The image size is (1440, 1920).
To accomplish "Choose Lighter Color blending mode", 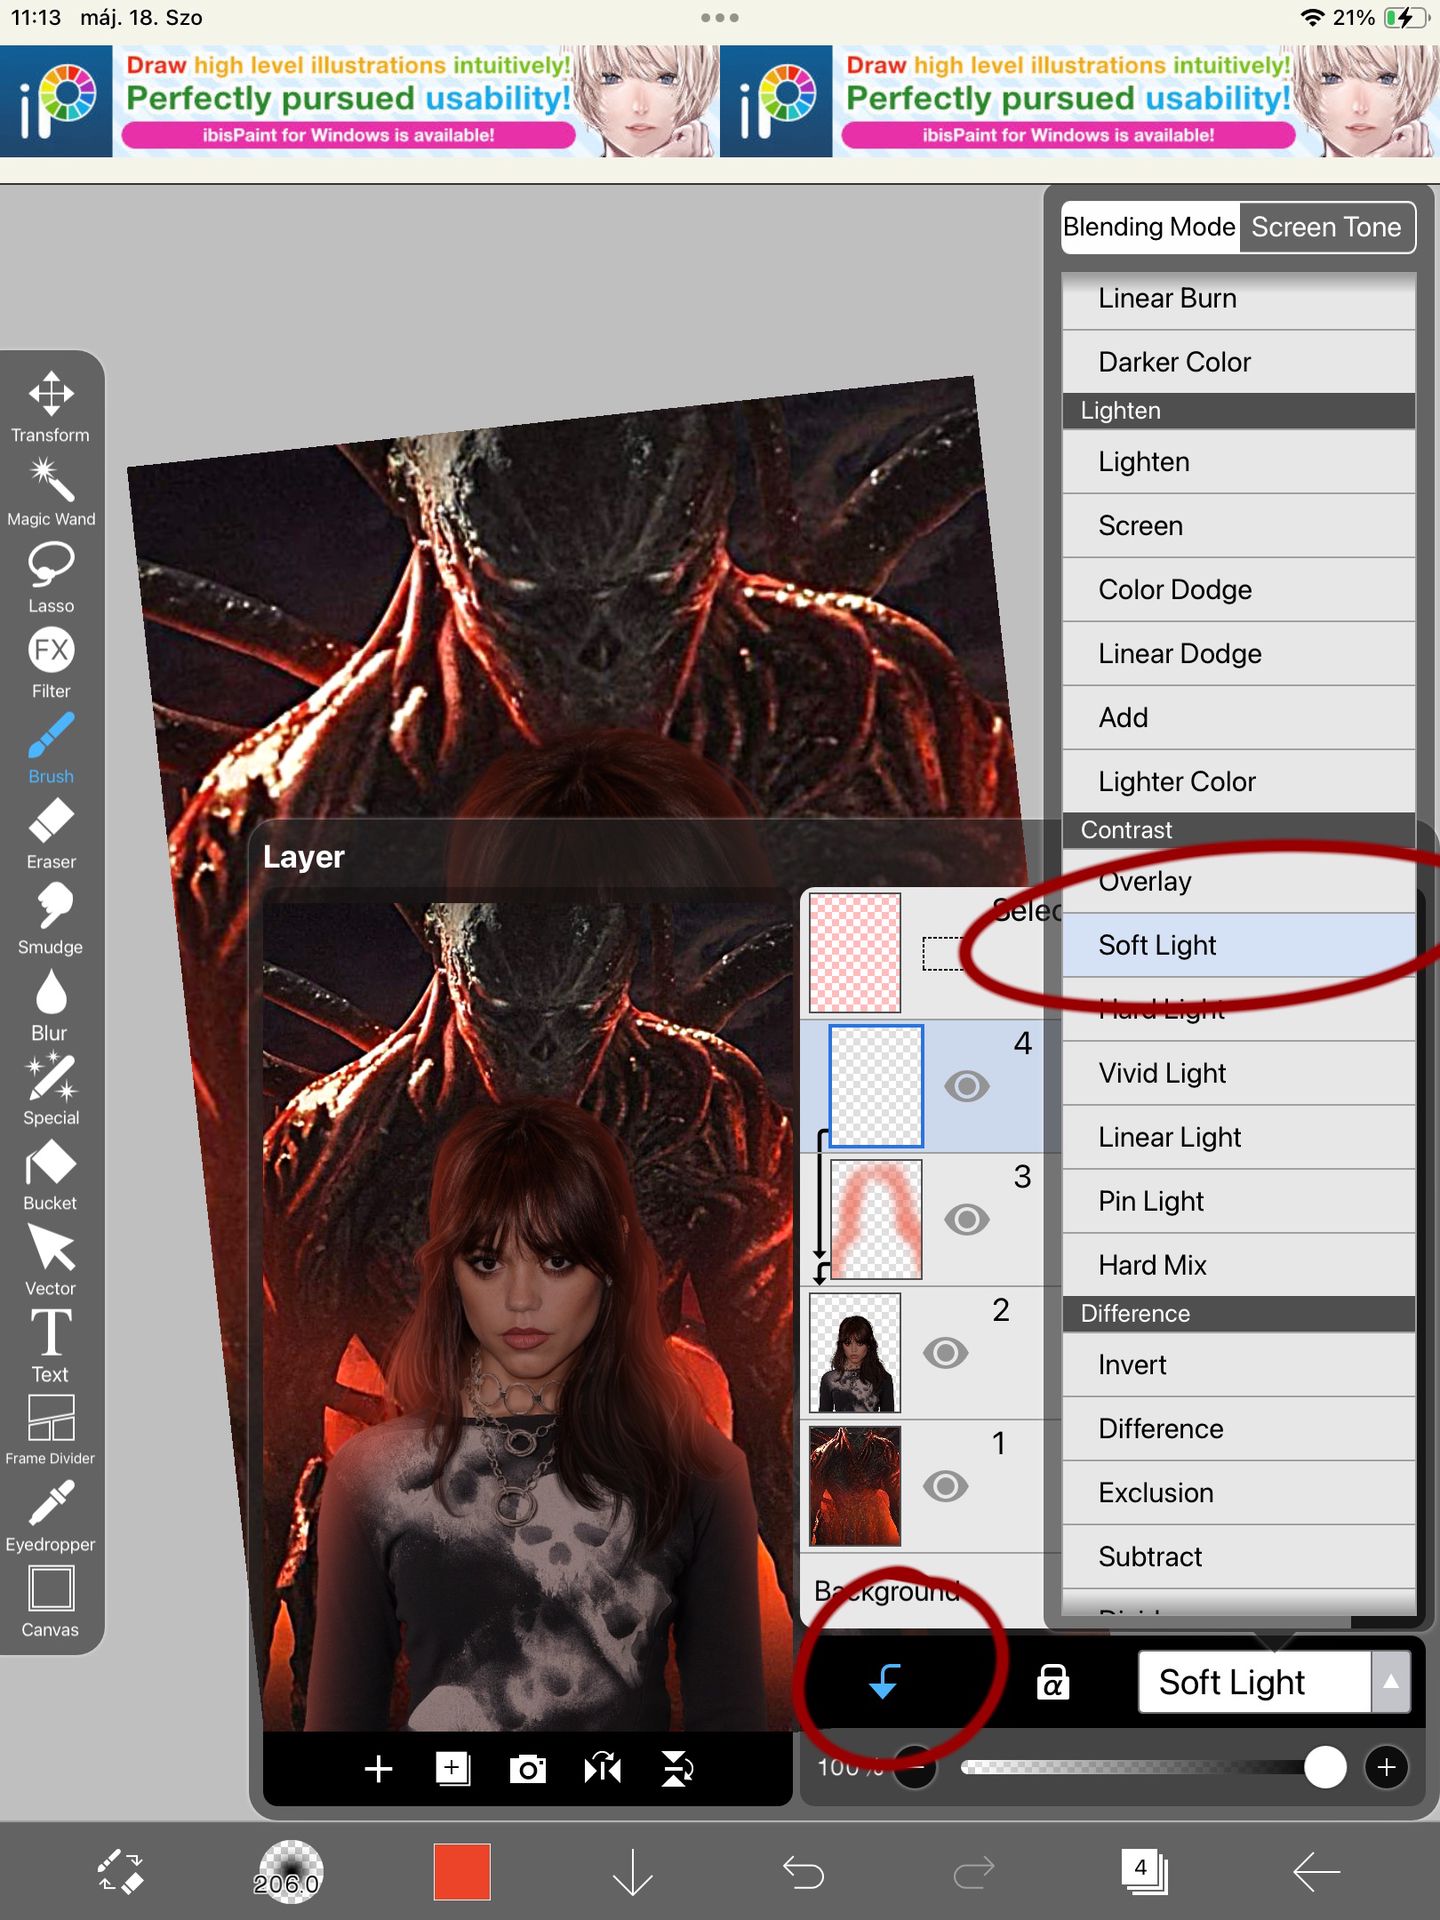I will pyautogui.click(x=1239, y=782).
